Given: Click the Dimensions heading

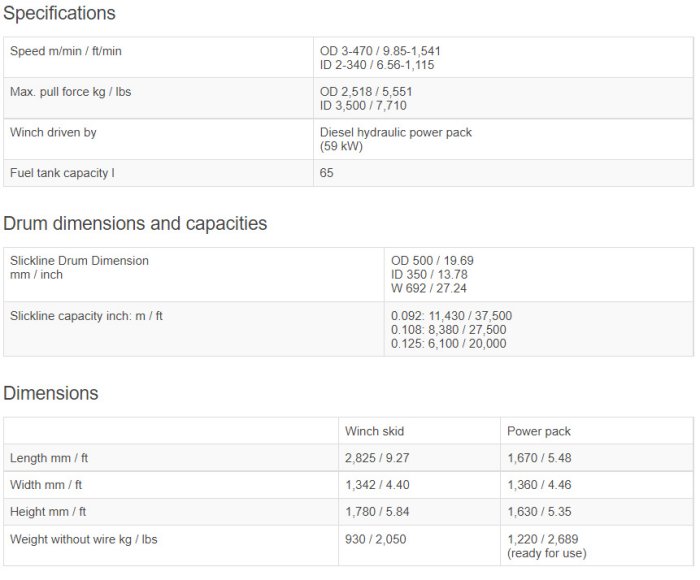Looking at the screenshot, I should click(51, 393).
